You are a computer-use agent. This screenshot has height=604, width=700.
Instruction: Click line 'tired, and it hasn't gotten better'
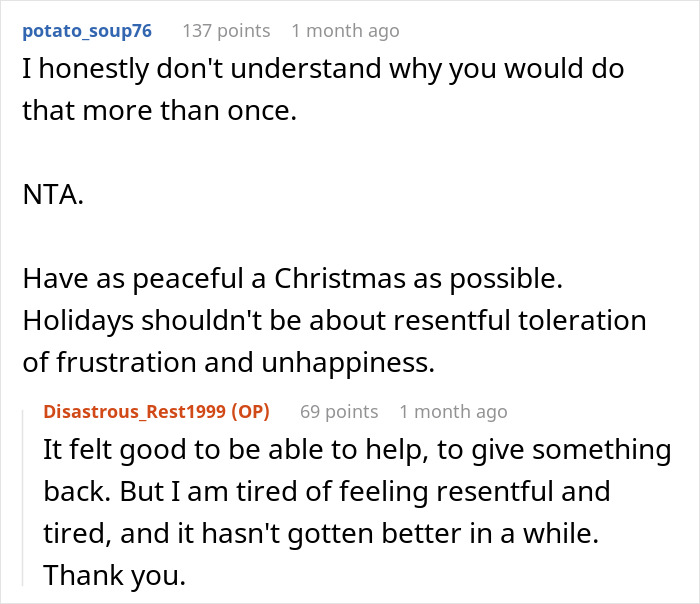[320, 533]
